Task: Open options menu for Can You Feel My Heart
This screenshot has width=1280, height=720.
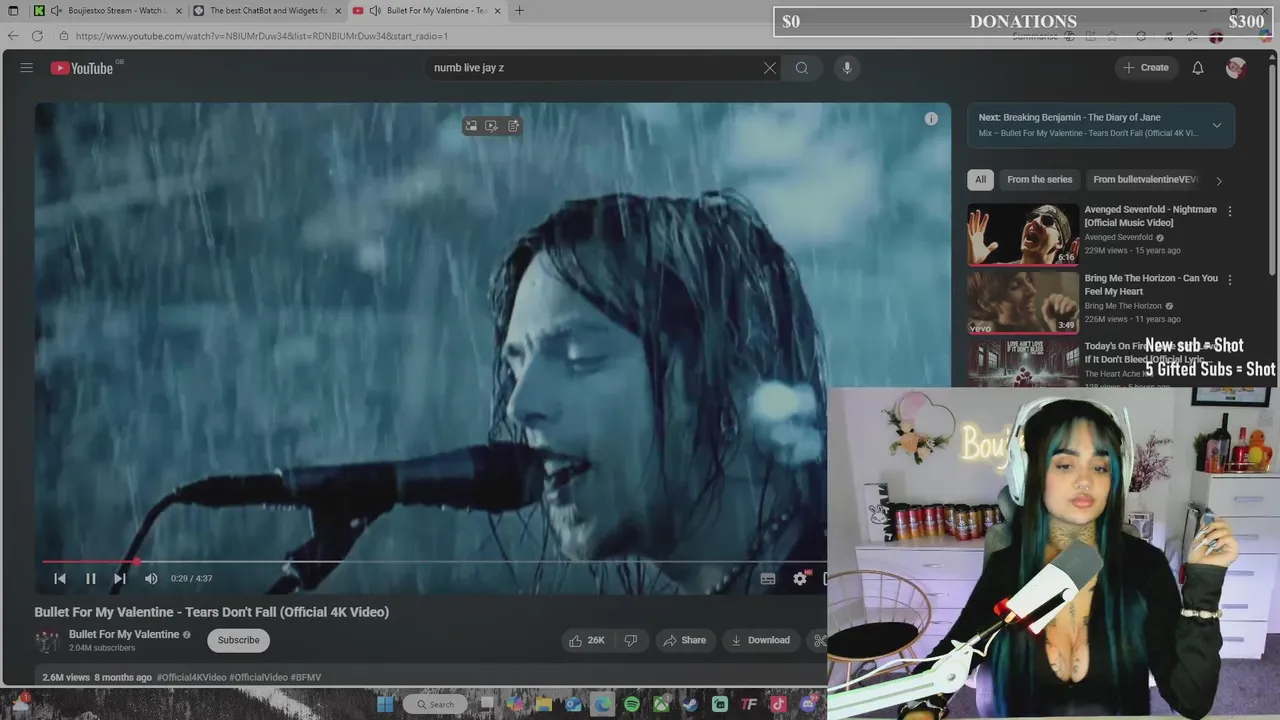Action: (1230, 280)
